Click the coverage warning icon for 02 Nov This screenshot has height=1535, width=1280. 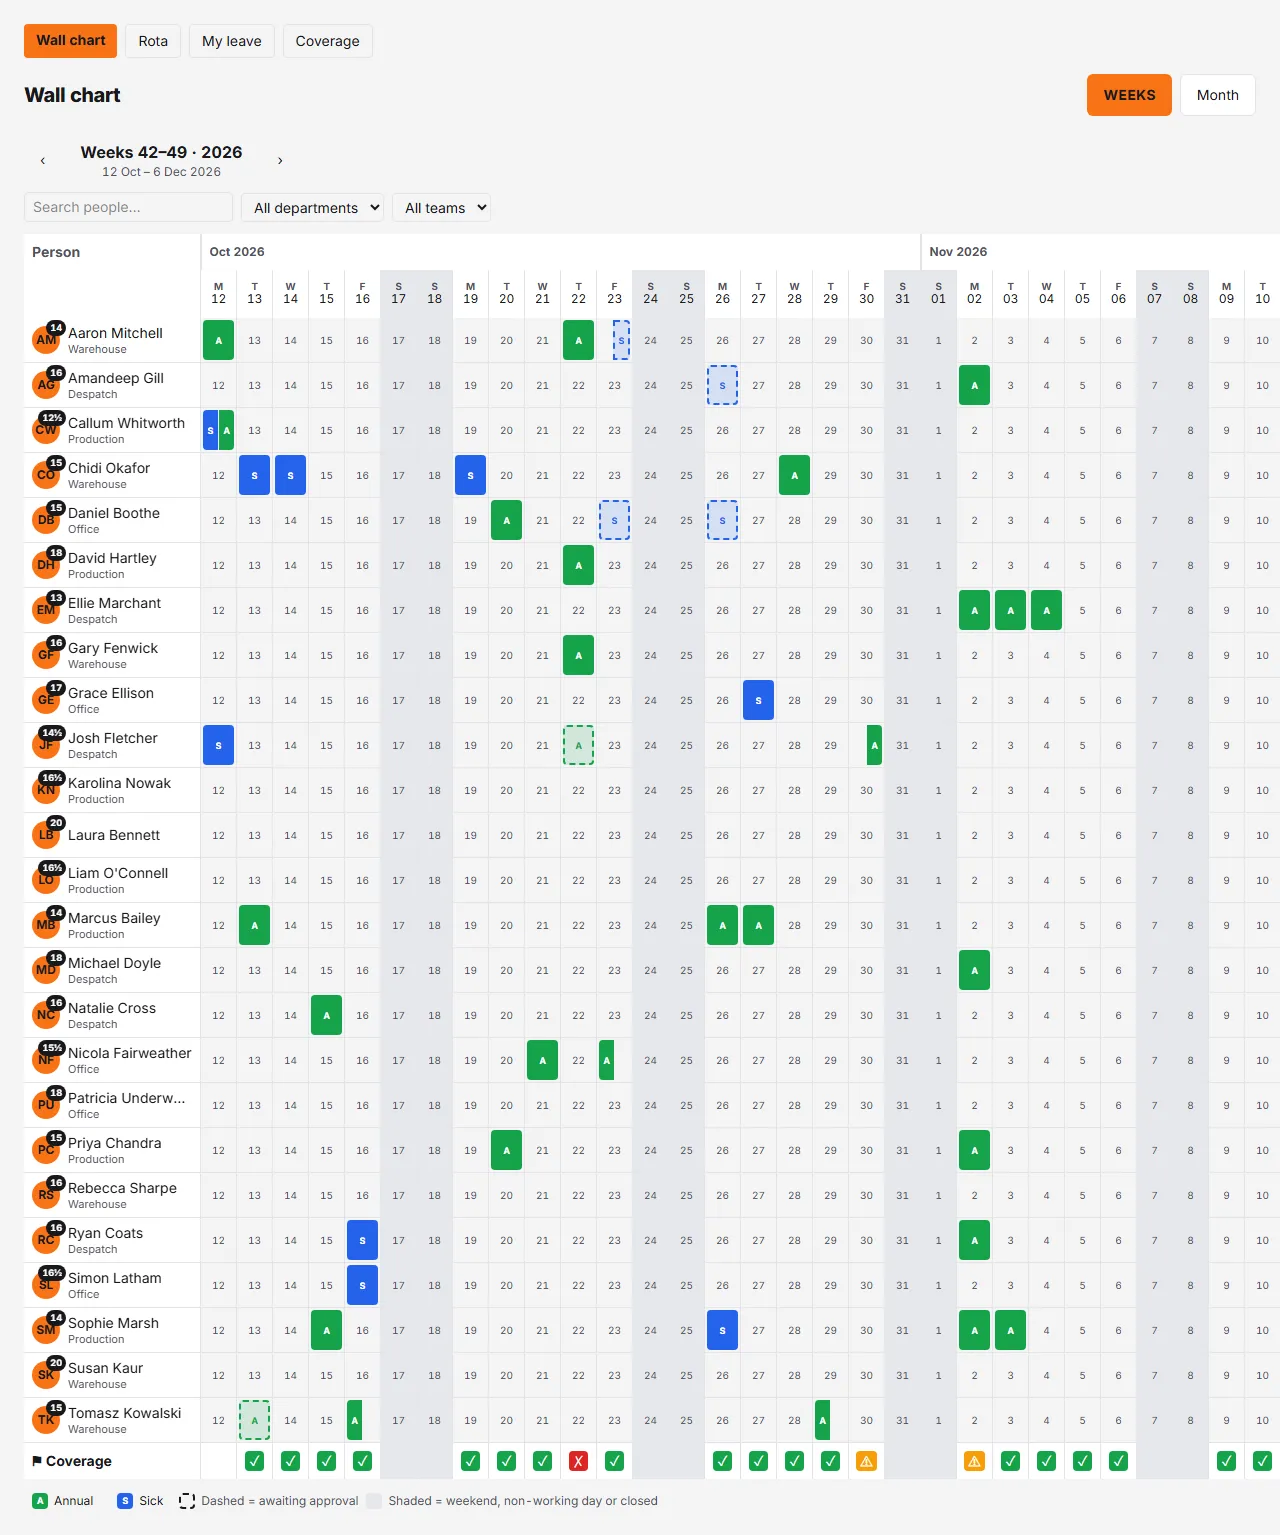click(x=974, y=1461)
